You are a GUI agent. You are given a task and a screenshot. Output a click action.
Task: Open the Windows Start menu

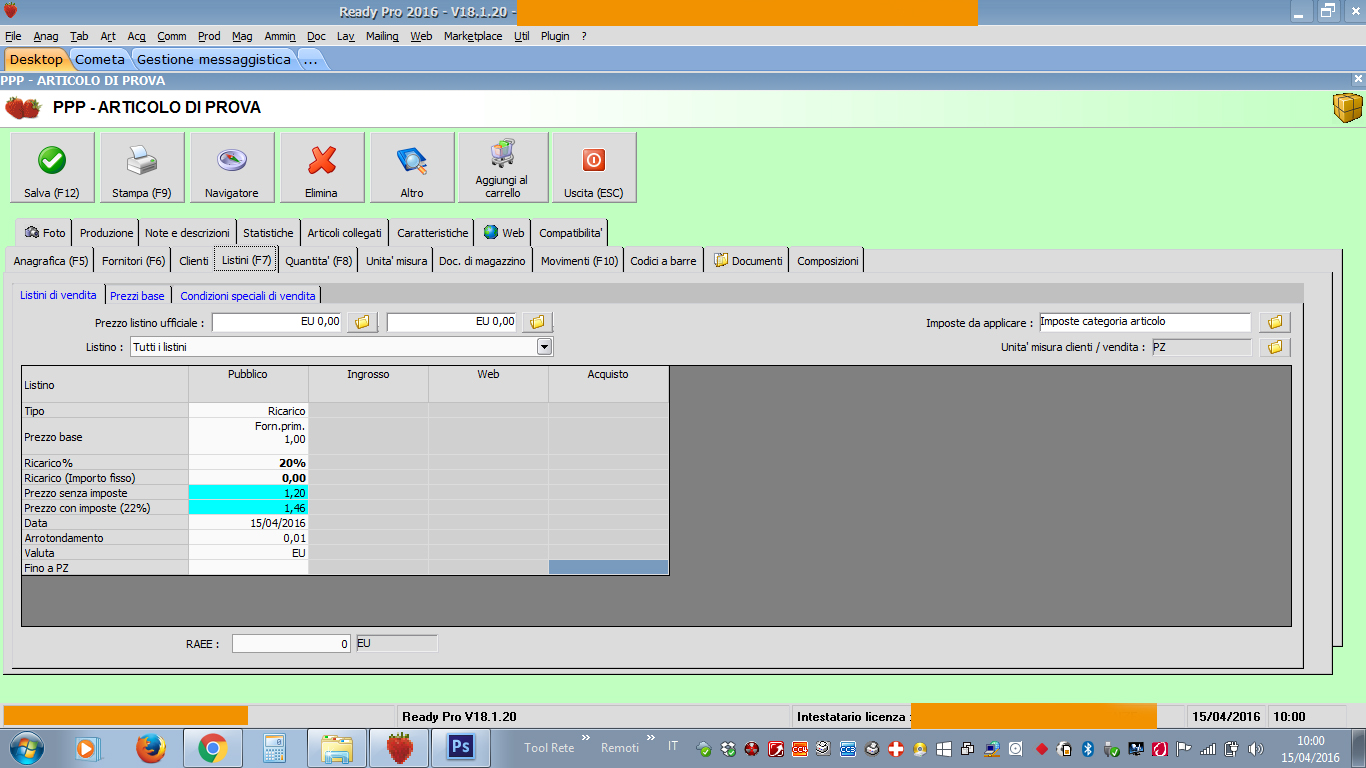[x=27, y=747]
